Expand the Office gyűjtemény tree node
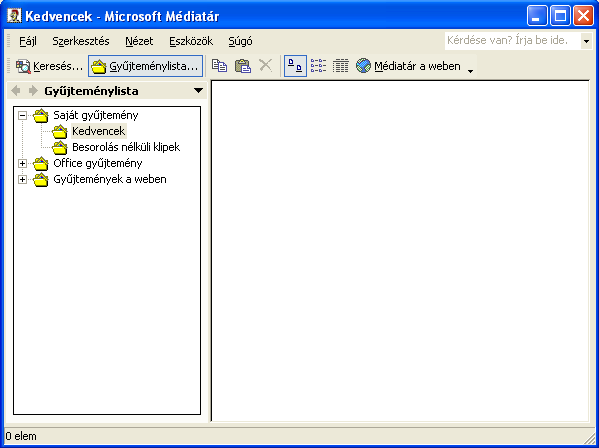599x448 pixels. coord(23,163)
